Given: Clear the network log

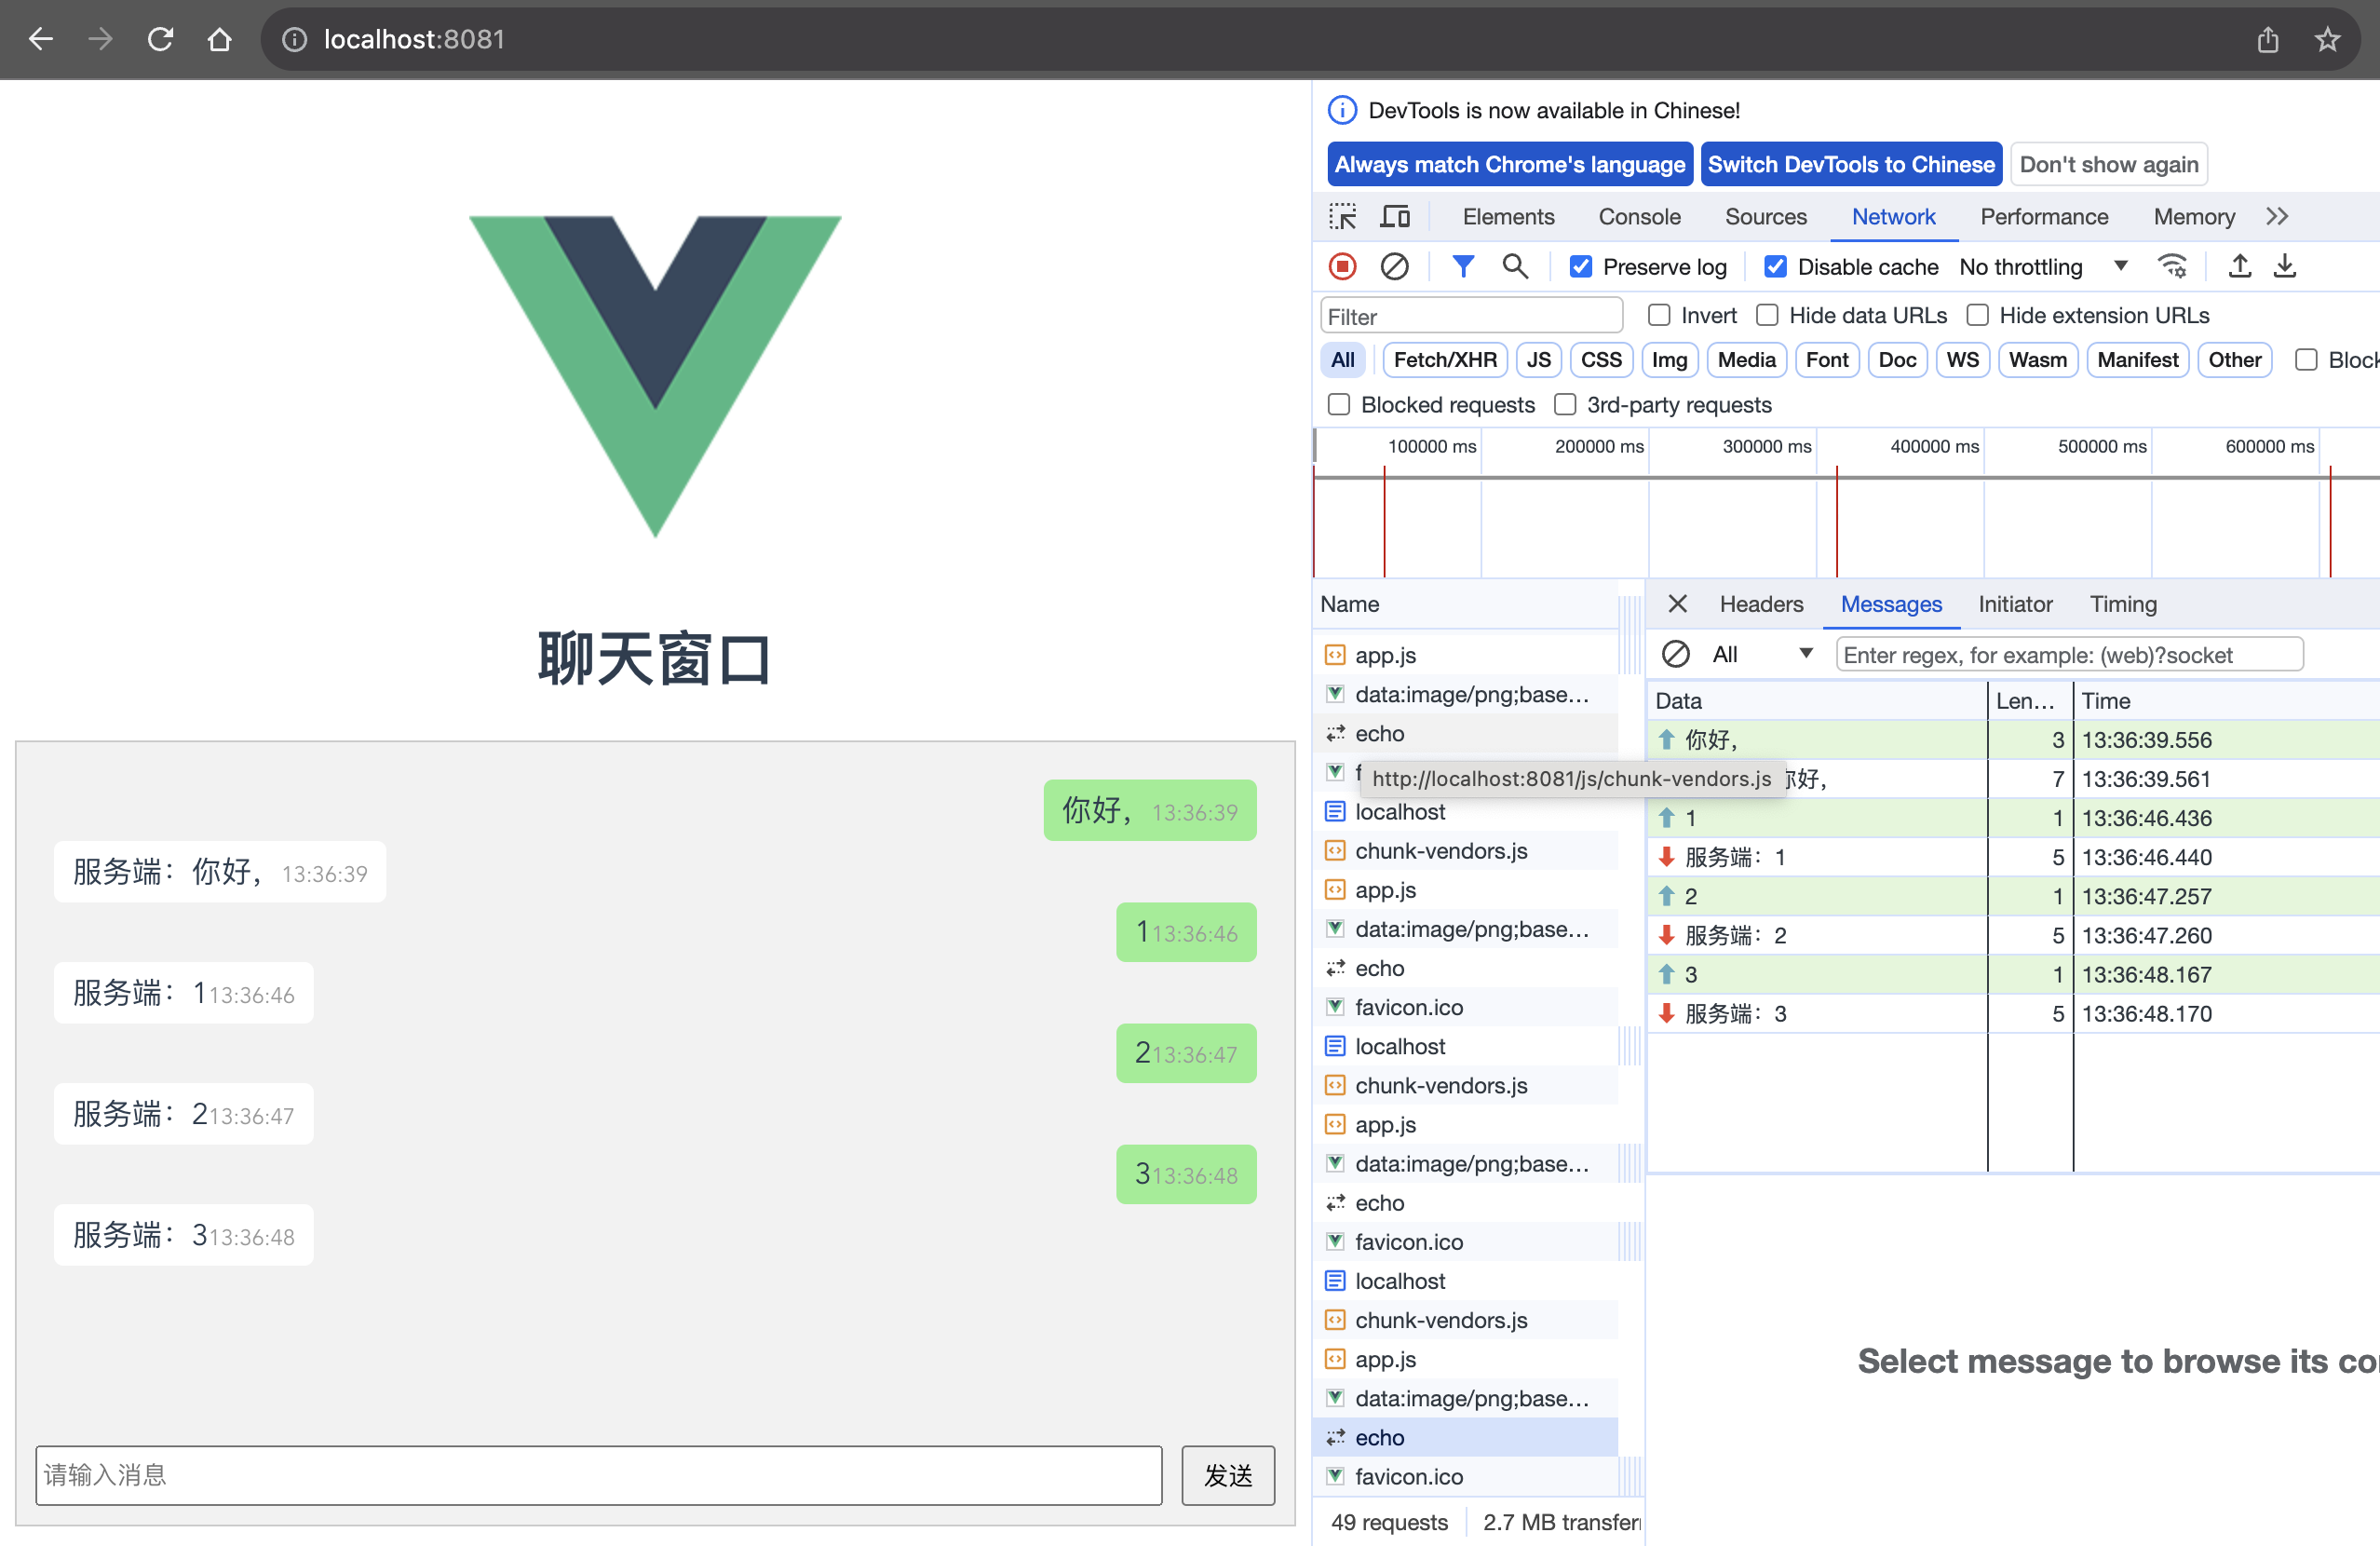Looking at the screenshot, I should pos(1394,266).
